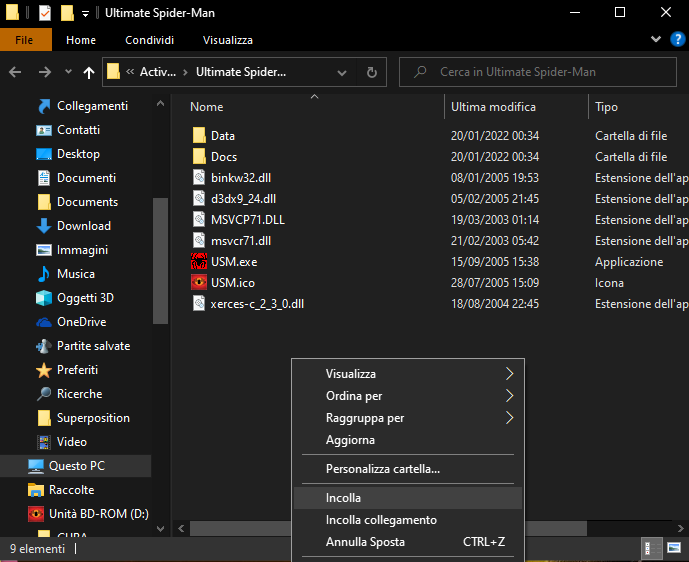Click the Properties checkmark icon in title bar
This screenshot has width=689, height=562.
[x=44, y=13]
